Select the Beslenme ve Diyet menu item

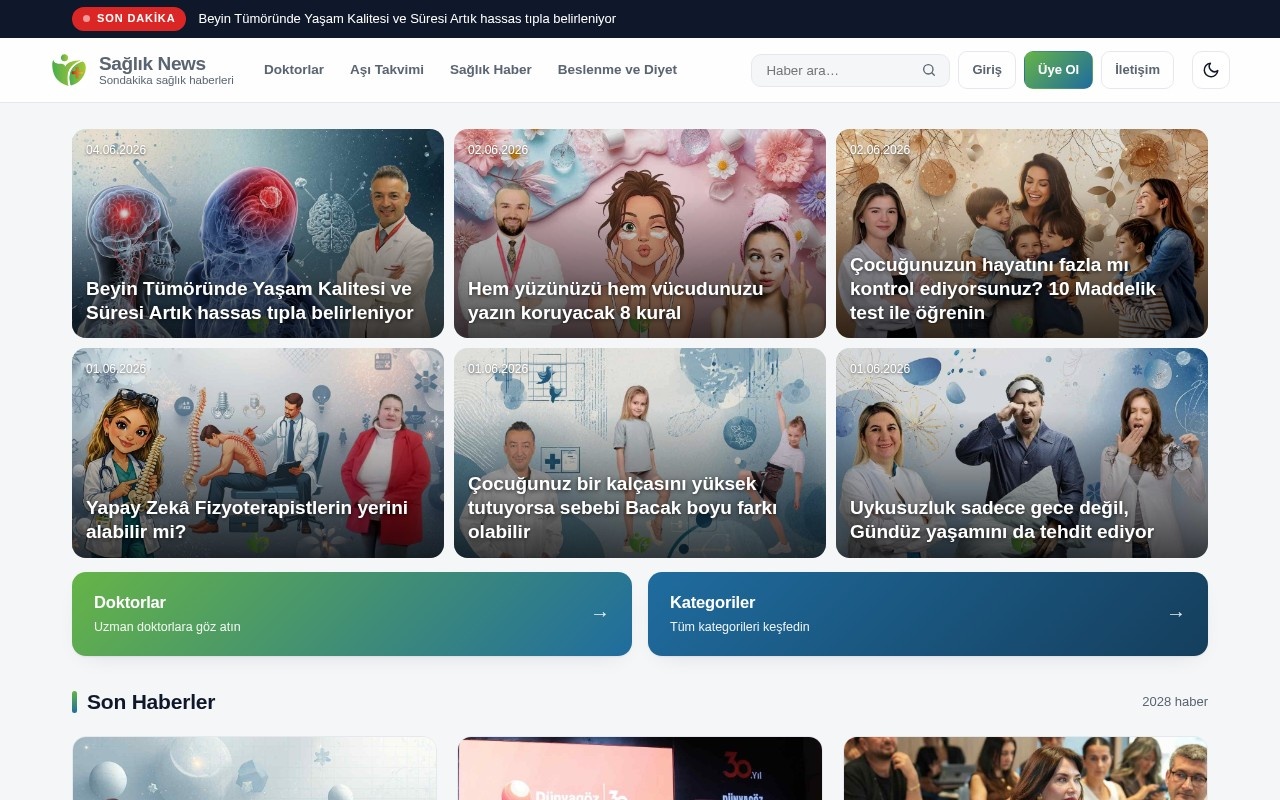coord(617,70)
